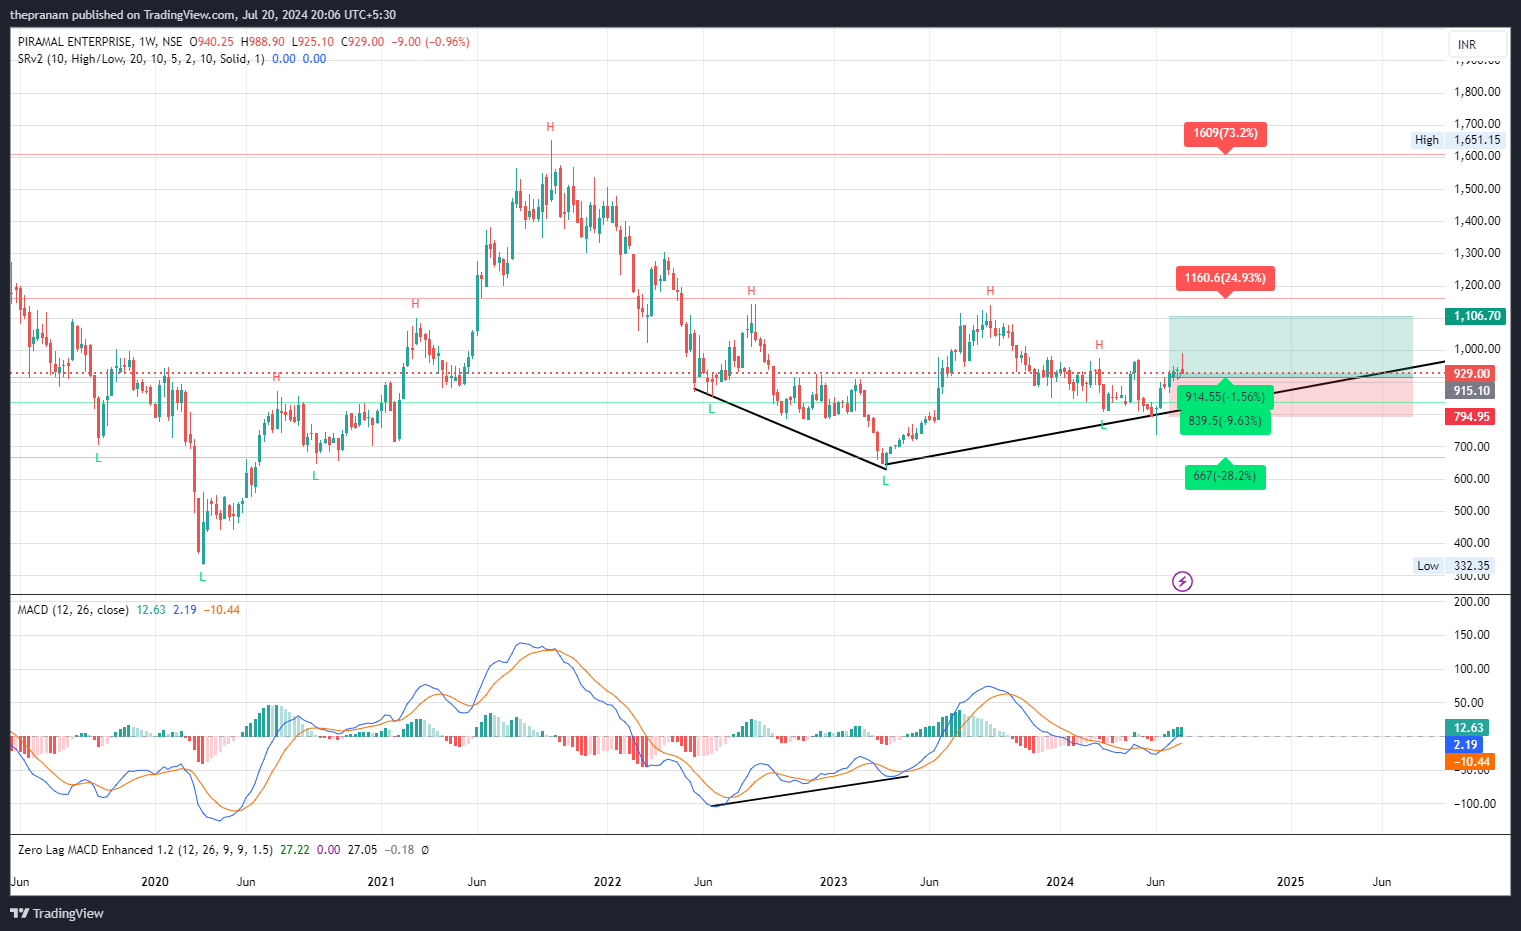
Task: Click the 2020 label on the time axis
Action: [x=155, y=882]
